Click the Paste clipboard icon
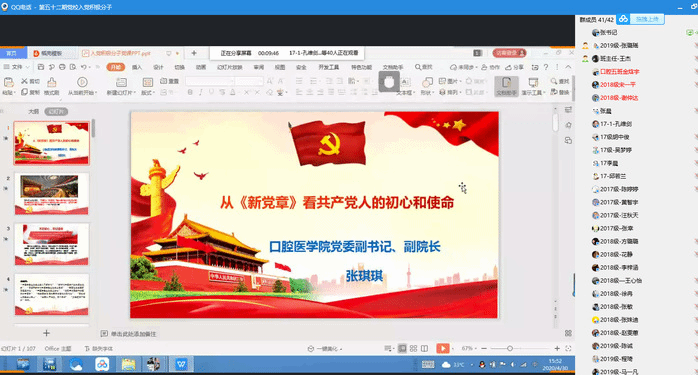This screenshot has width=698, height=375. [8, 82]
